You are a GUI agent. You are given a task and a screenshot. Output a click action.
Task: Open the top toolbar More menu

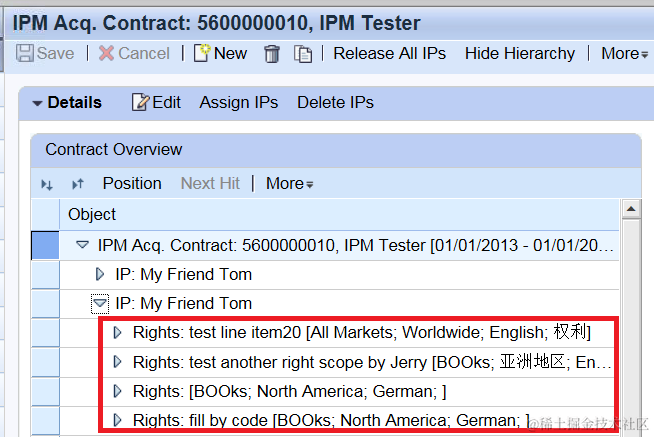click(x=624, y=53)
